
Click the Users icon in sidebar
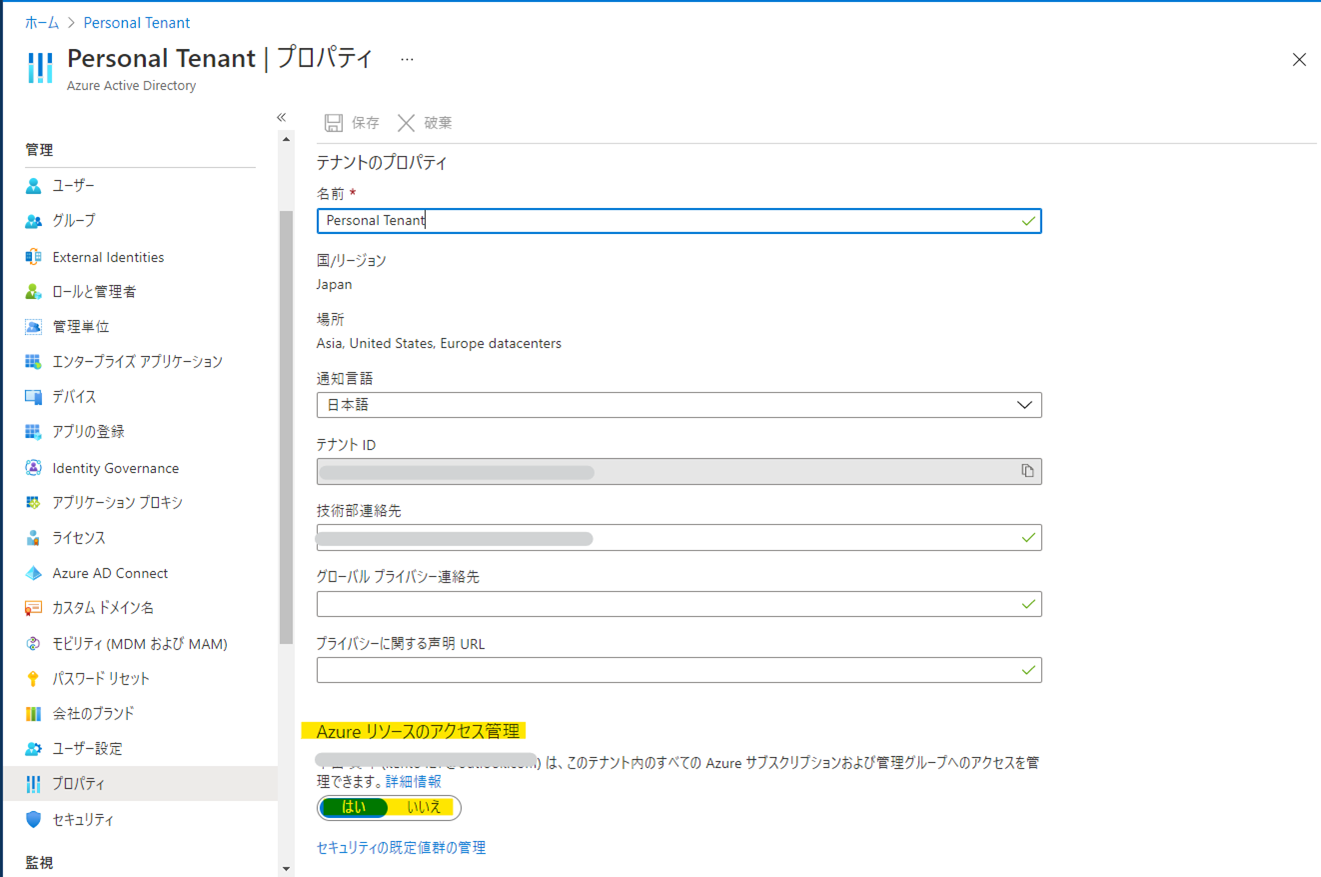33,186
